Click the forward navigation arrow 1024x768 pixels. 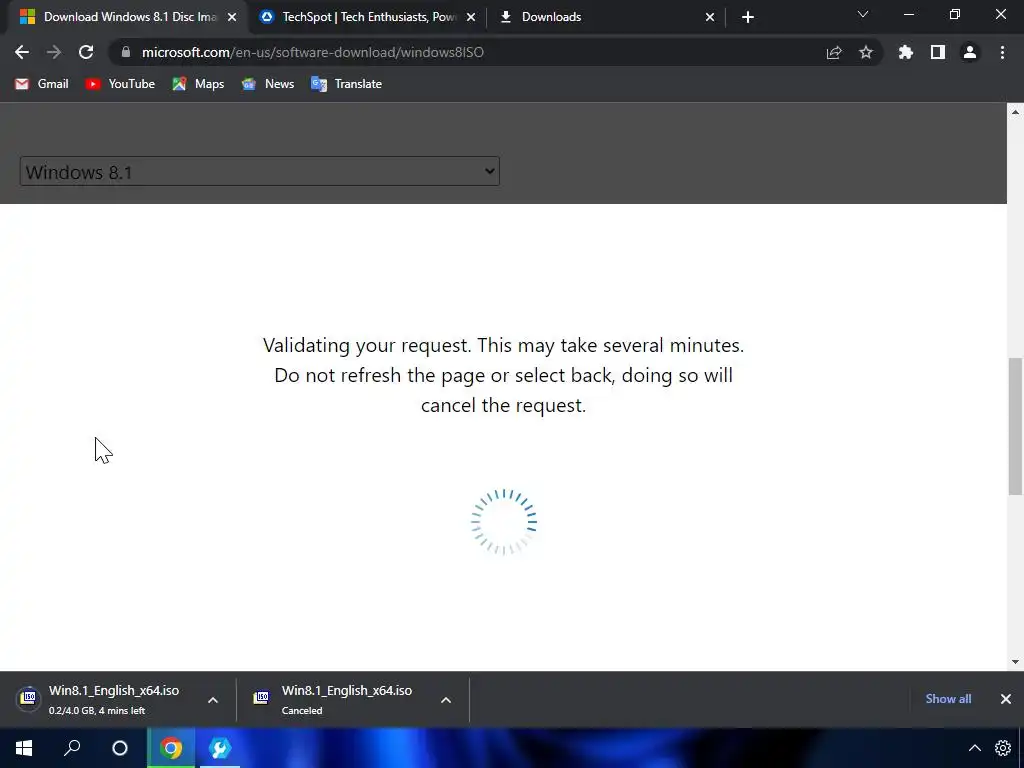(54, 52)
